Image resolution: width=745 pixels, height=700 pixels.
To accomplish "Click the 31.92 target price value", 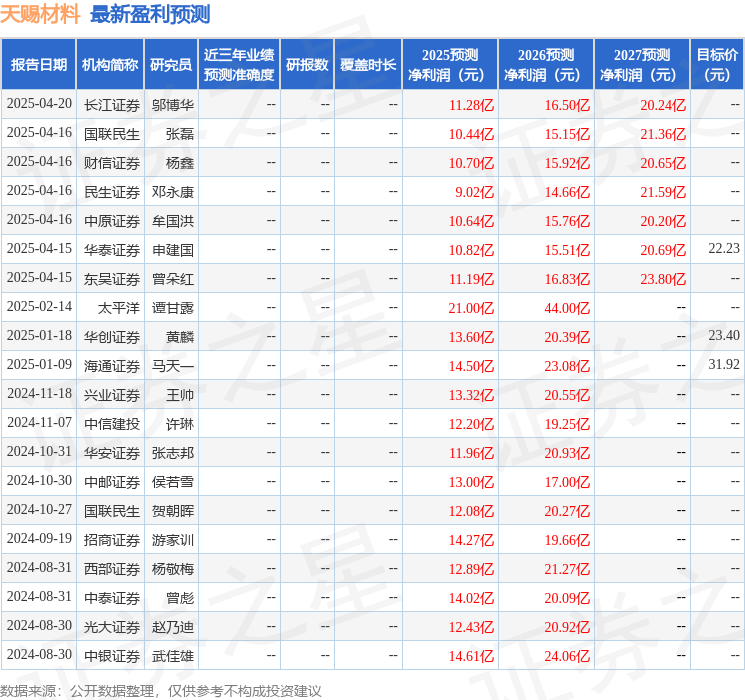I will pyautogui.click(x=723, y=365).
